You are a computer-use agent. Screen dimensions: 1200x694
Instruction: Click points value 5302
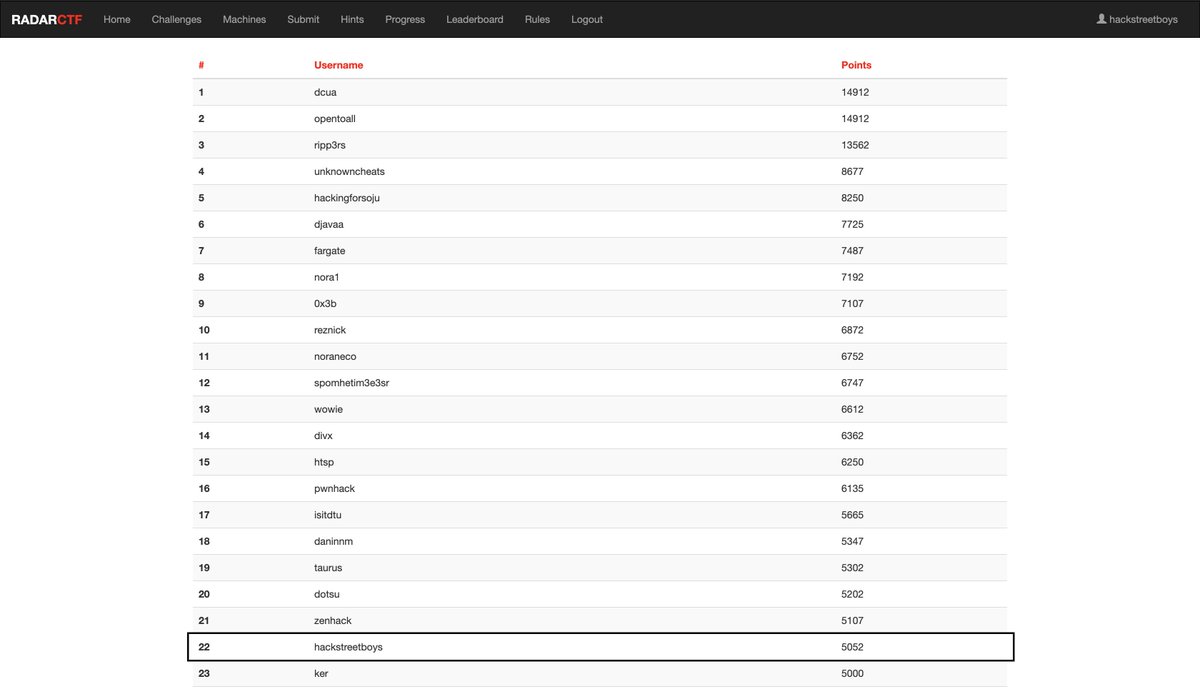pyautogui.click(x=853, y=568)
